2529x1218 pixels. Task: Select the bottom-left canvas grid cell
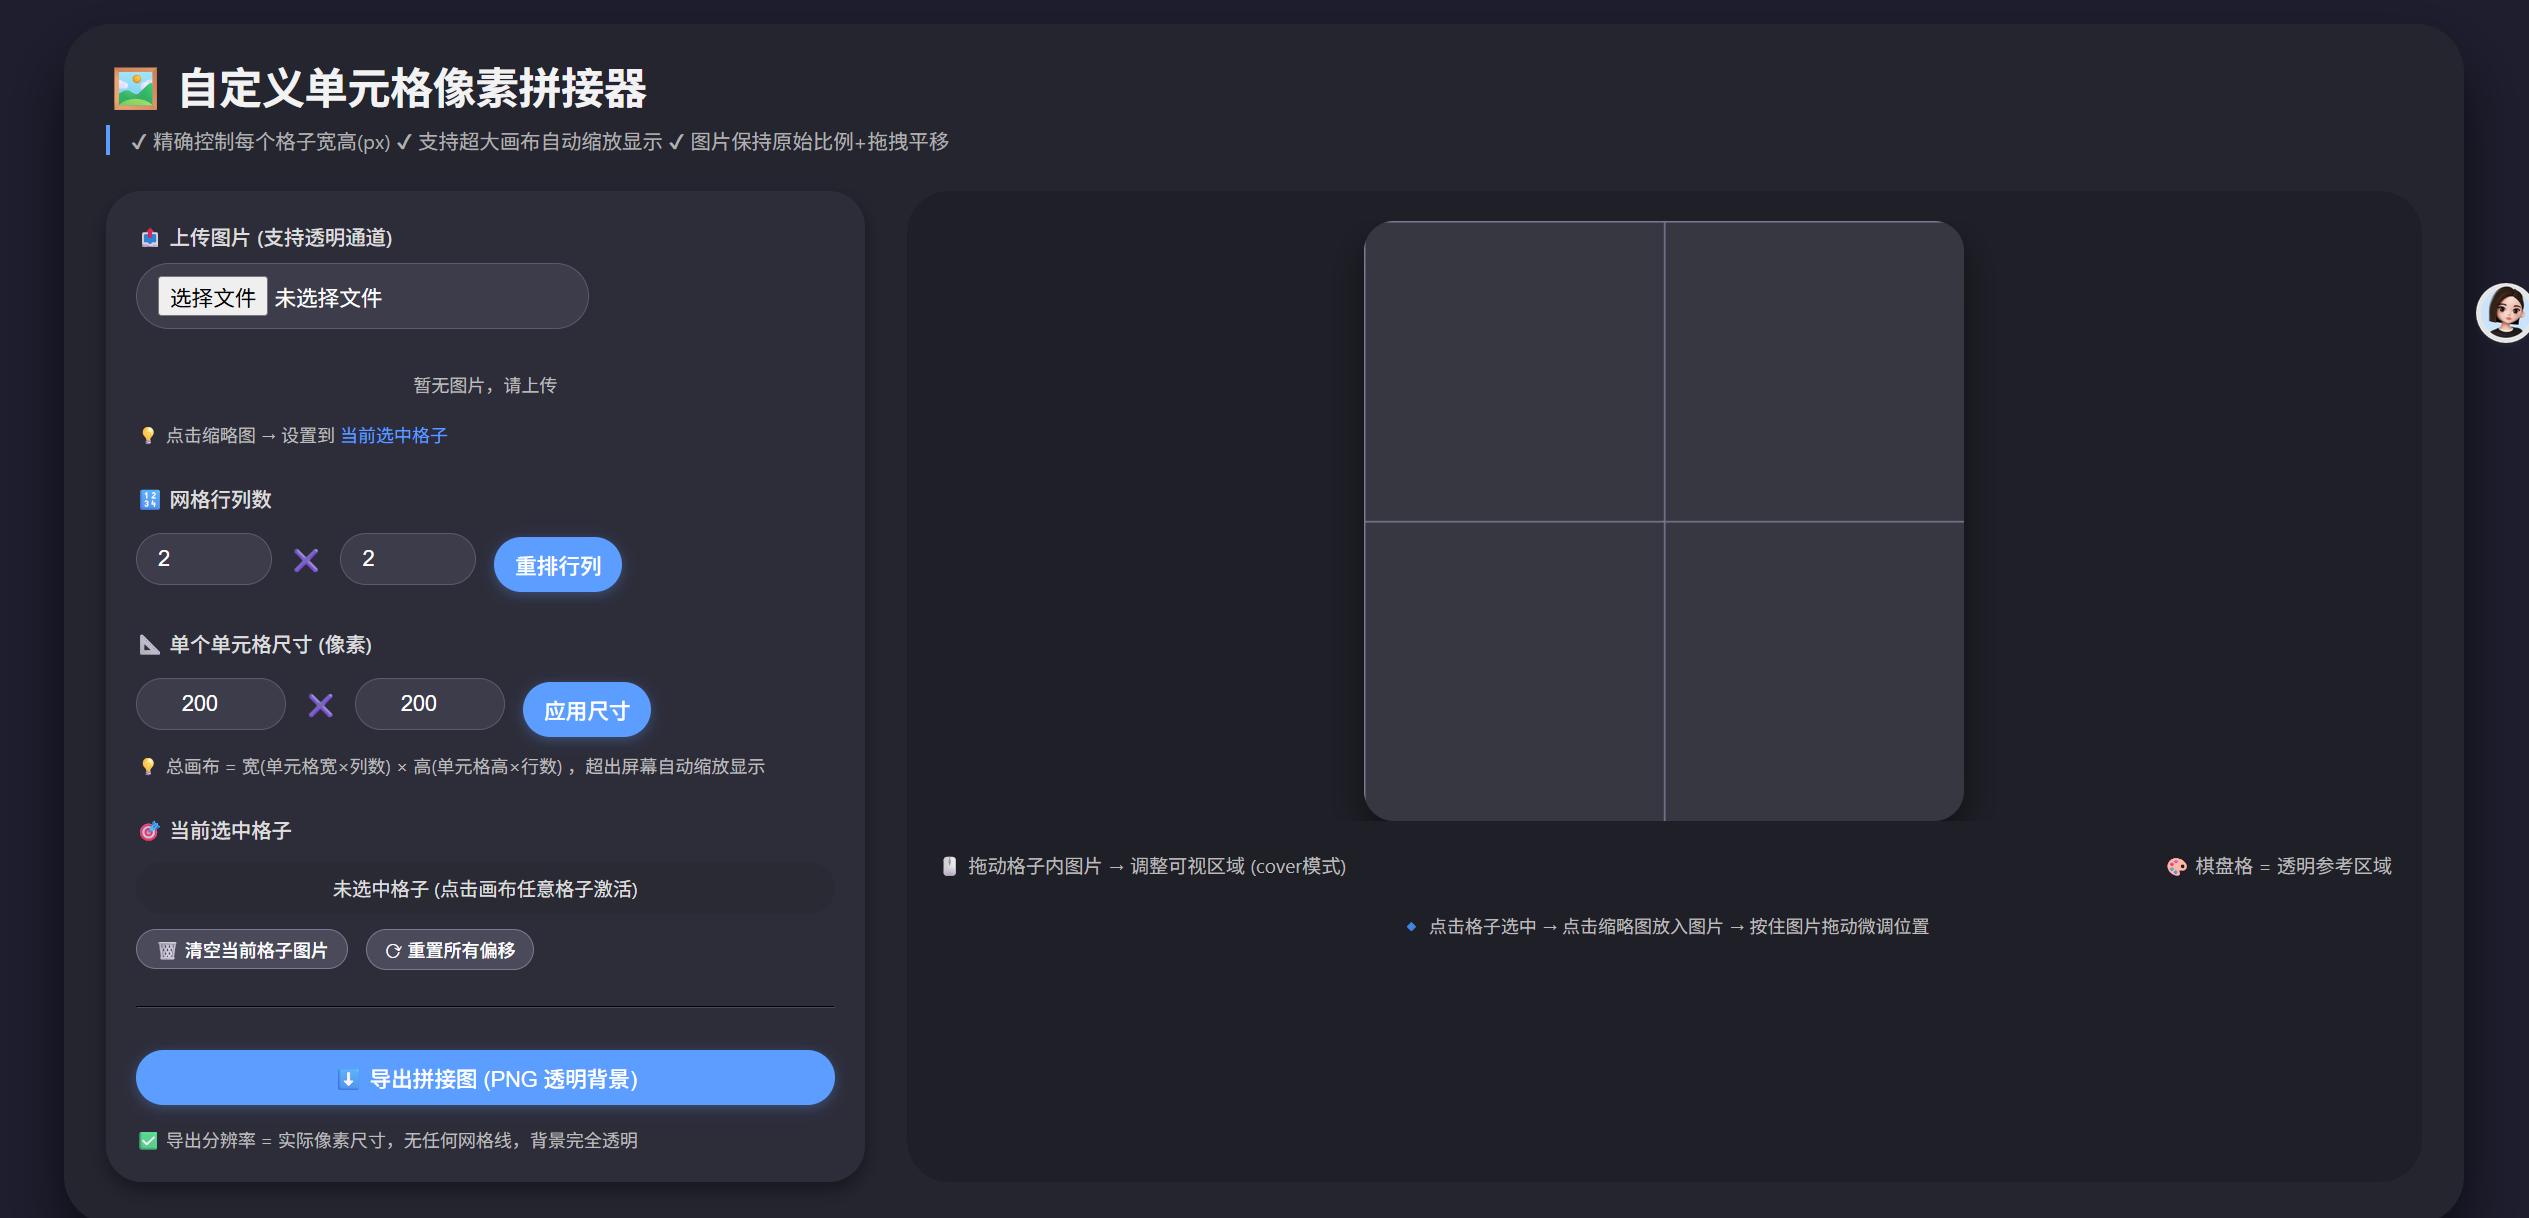tap(1514, 671)
